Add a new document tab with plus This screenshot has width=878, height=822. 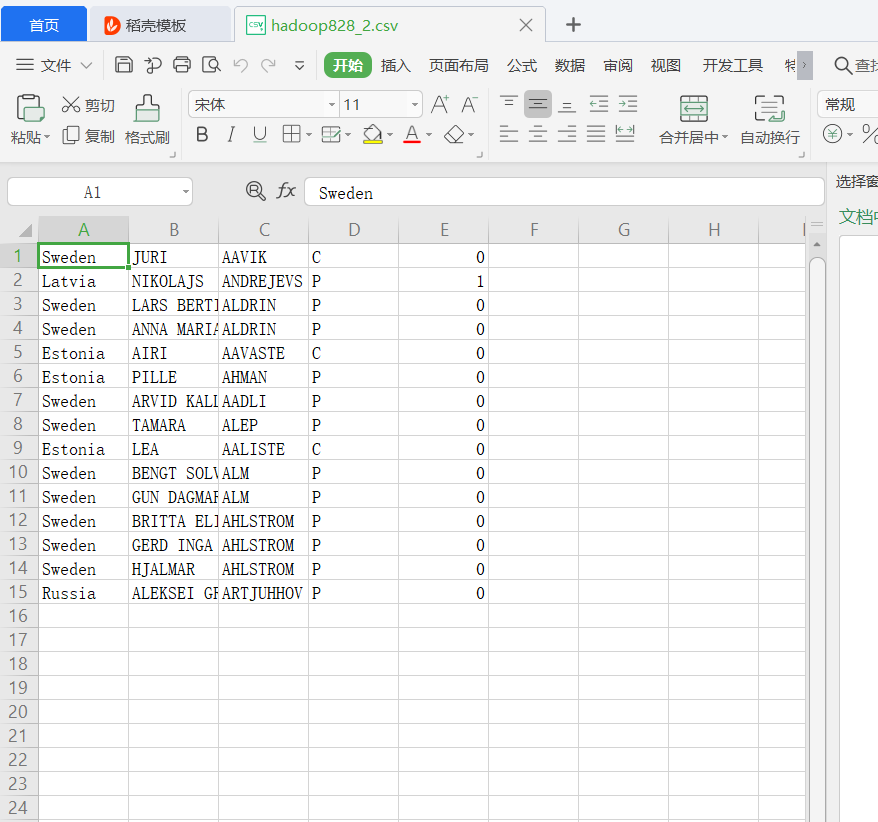[573, 25]
